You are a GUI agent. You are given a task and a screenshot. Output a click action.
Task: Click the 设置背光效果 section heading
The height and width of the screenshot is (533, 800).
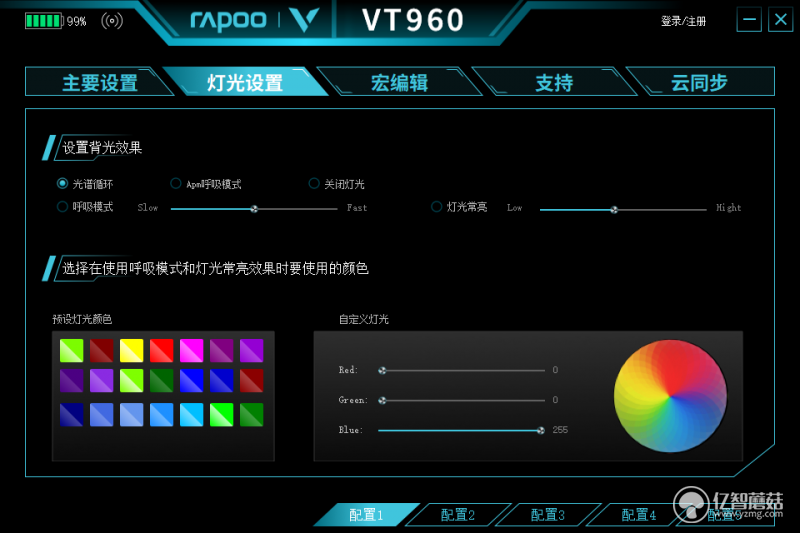pyautogui.click(x=102, y=148)
